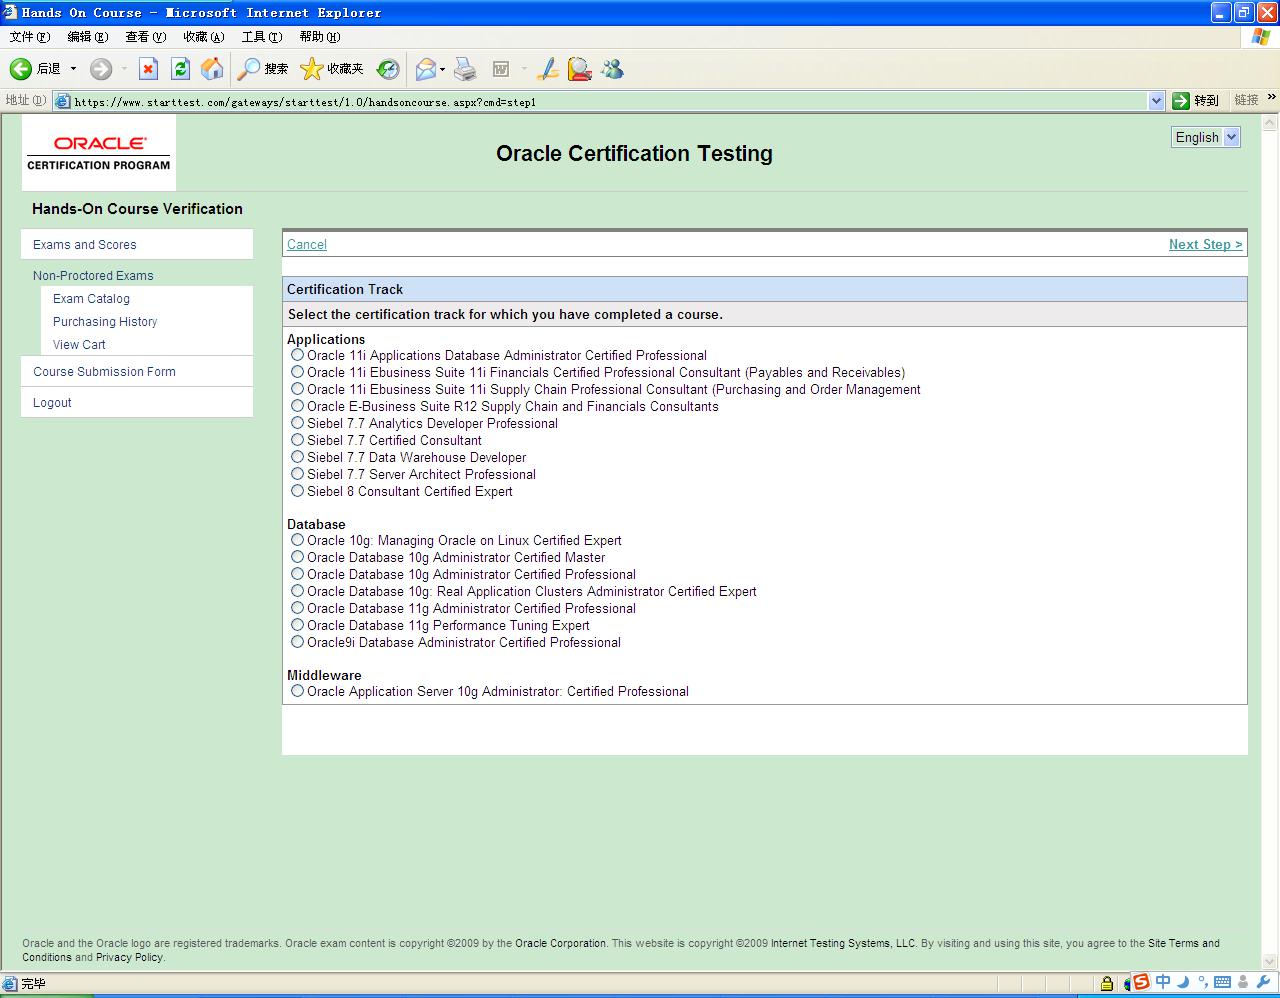1280x998 pixels.
Task: Click the green Go arrow button
Action: [1181, 100]
